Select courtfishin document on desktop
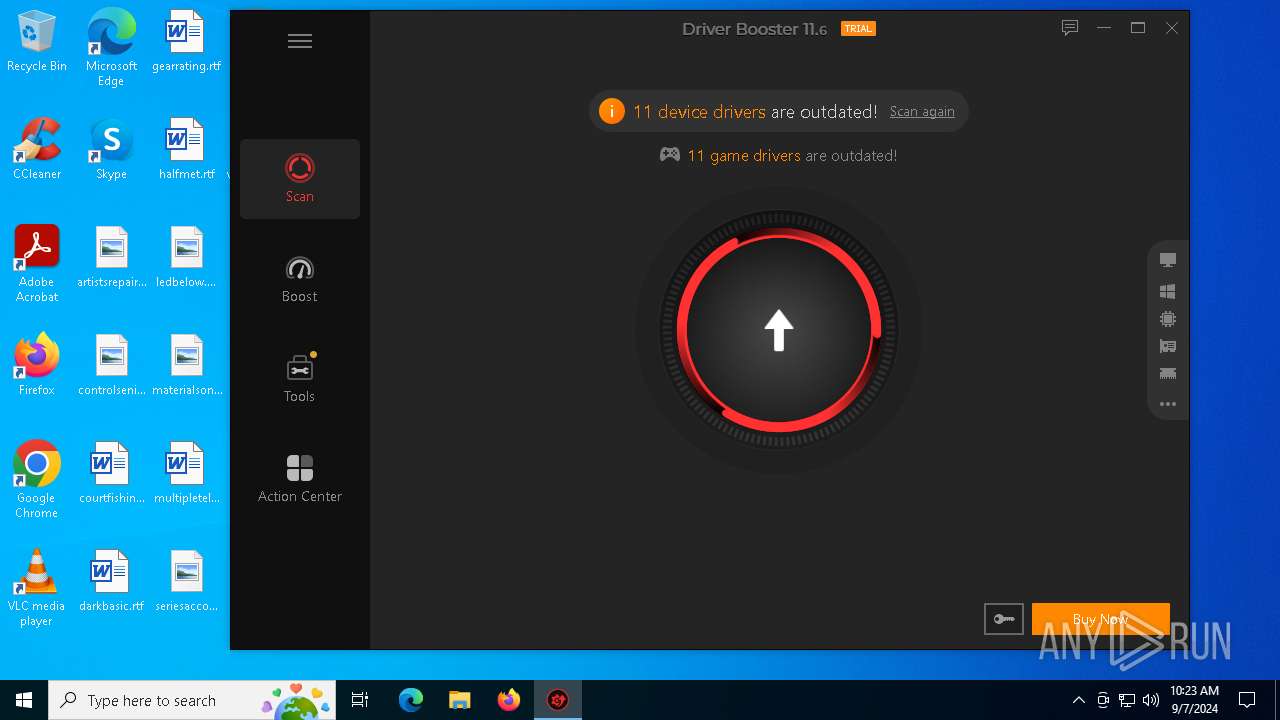Image resolution: width=1280 pixels, height=720 pixels. pyautogui.click(x=111, y=474)
